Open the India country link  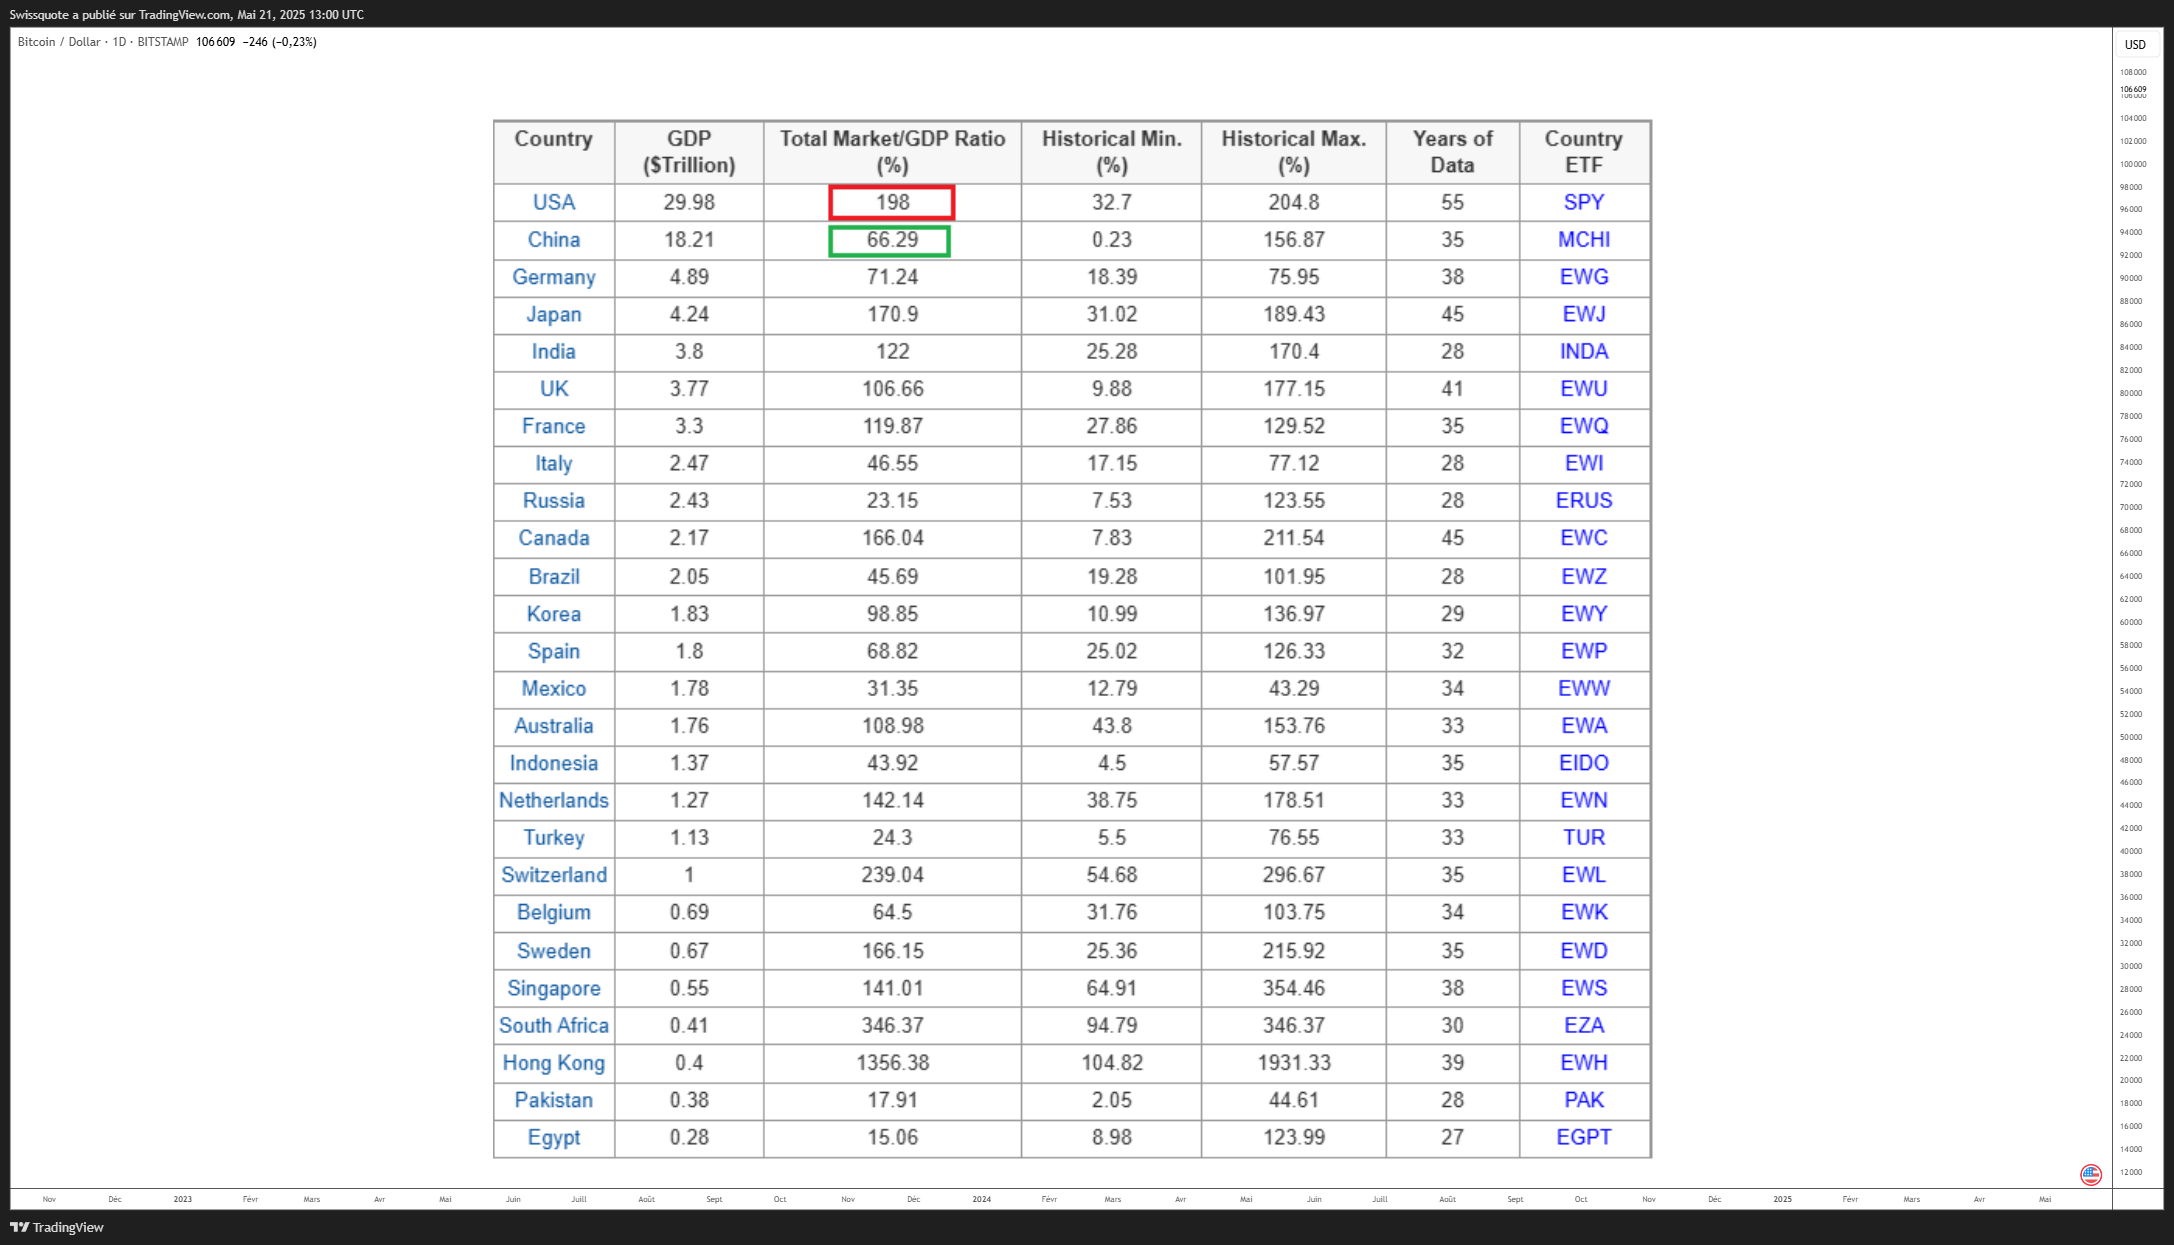[554, 352]
